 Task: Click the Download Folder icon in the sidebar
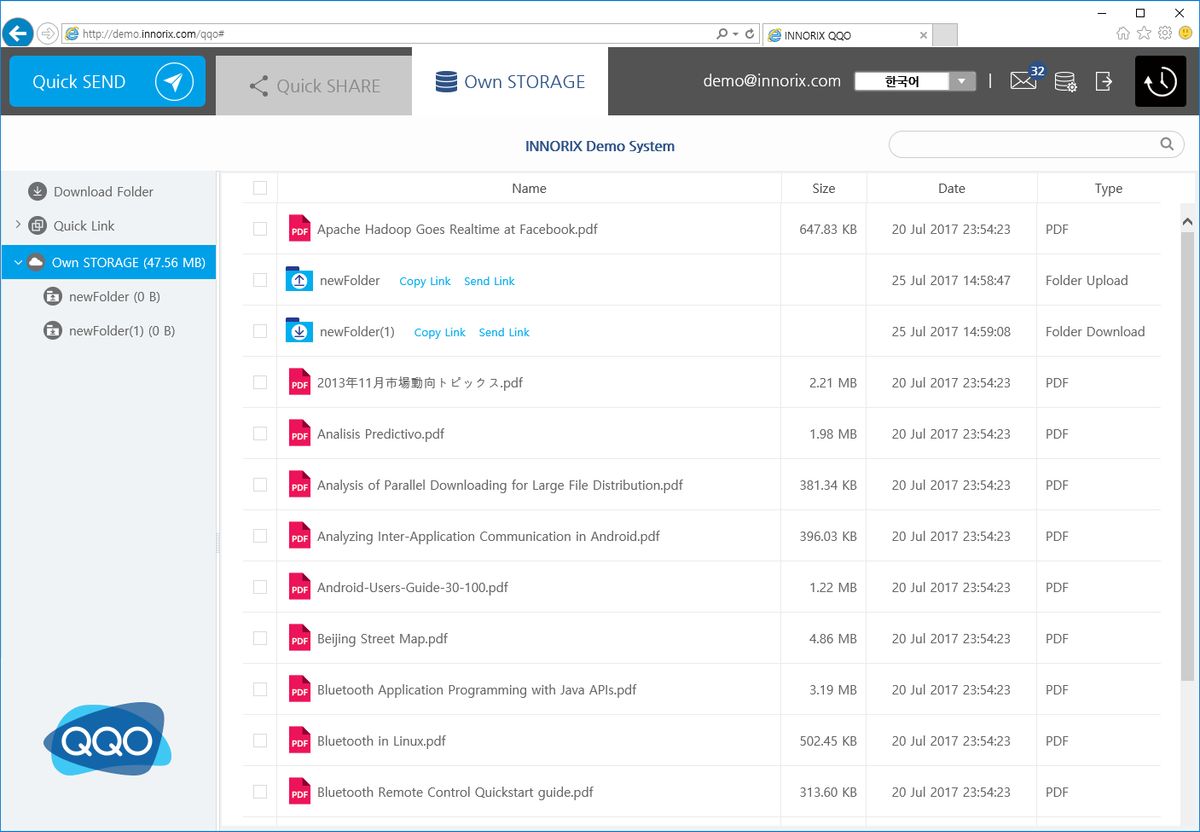coord(37,191)
